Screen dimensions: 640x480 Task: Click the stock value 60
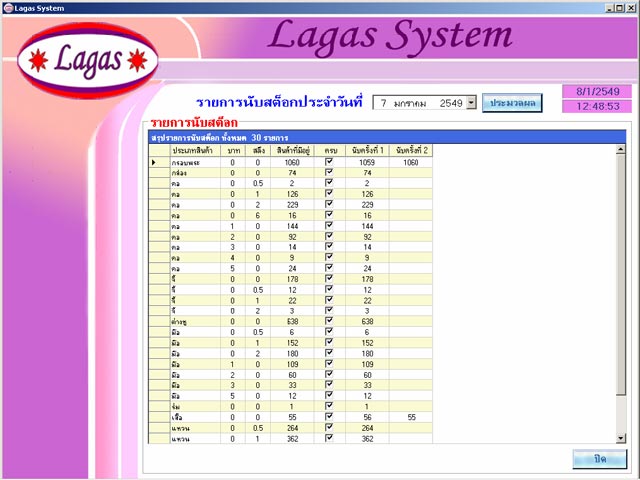tap(292, 375)
